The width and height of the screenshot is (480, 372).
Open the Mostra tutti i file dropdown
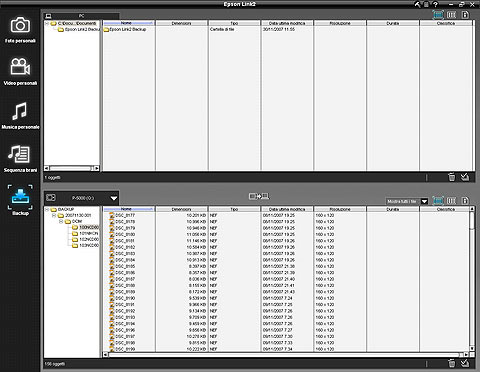(x=424, y=201)
